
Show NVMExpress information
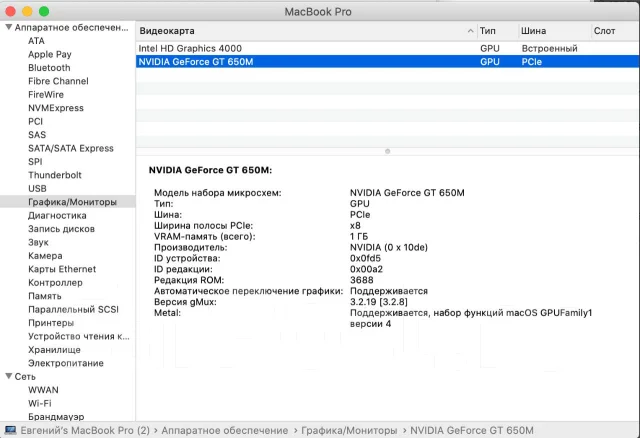pyautogui.click(x=56, y=108)
